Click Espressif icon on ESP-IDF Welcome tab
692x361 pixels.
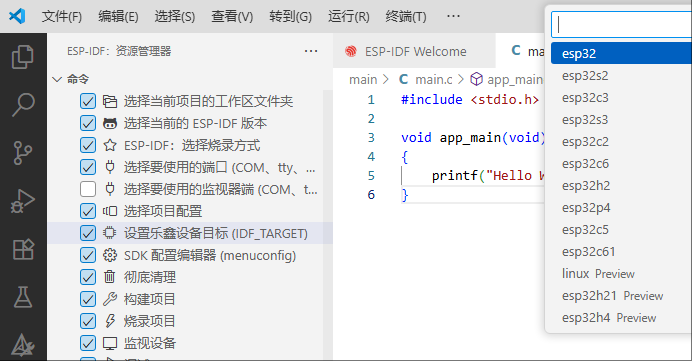coord(351,52)
